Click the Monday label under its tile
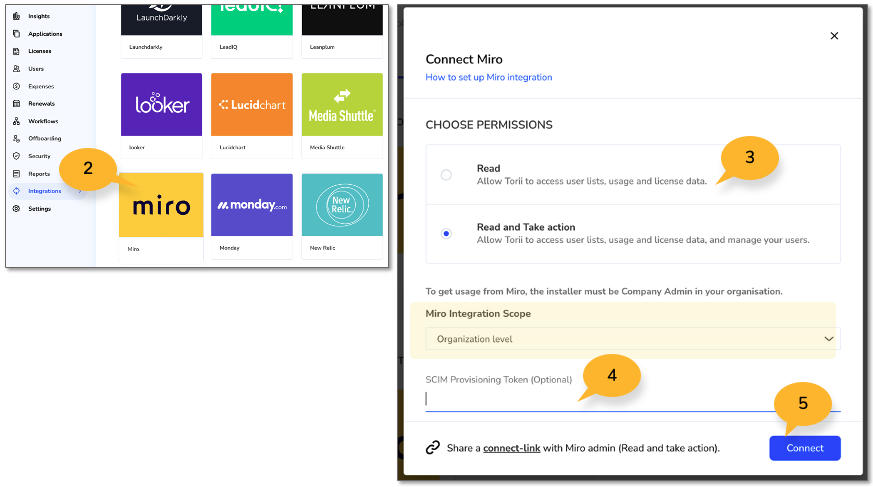Screen dimensions: 873x487 (229, 248)
